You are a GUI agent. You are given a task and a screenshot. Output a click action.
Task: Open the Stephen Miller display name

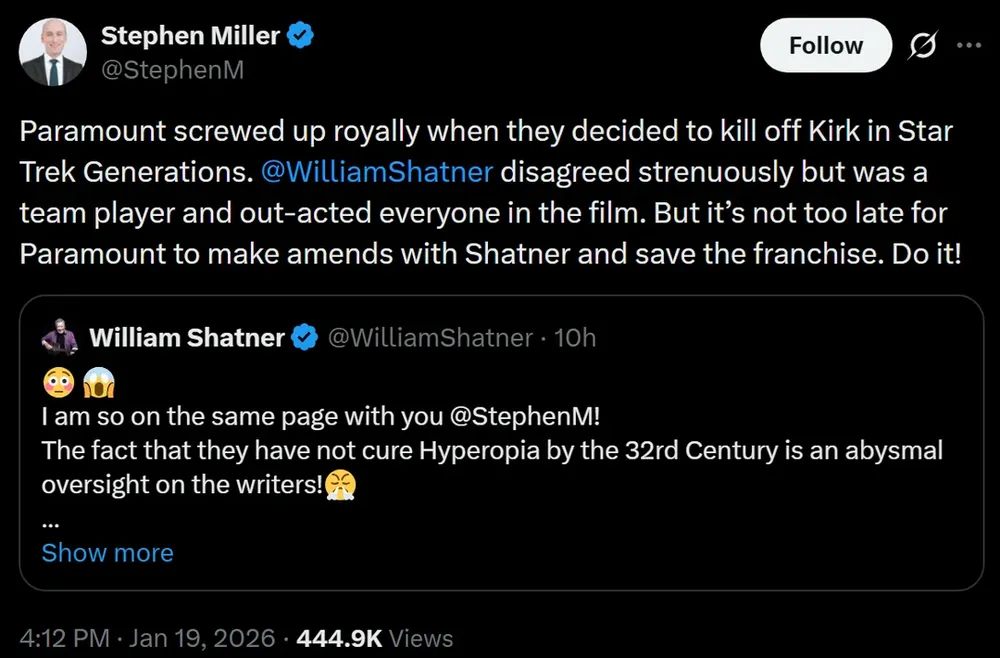tap(190, 37)
